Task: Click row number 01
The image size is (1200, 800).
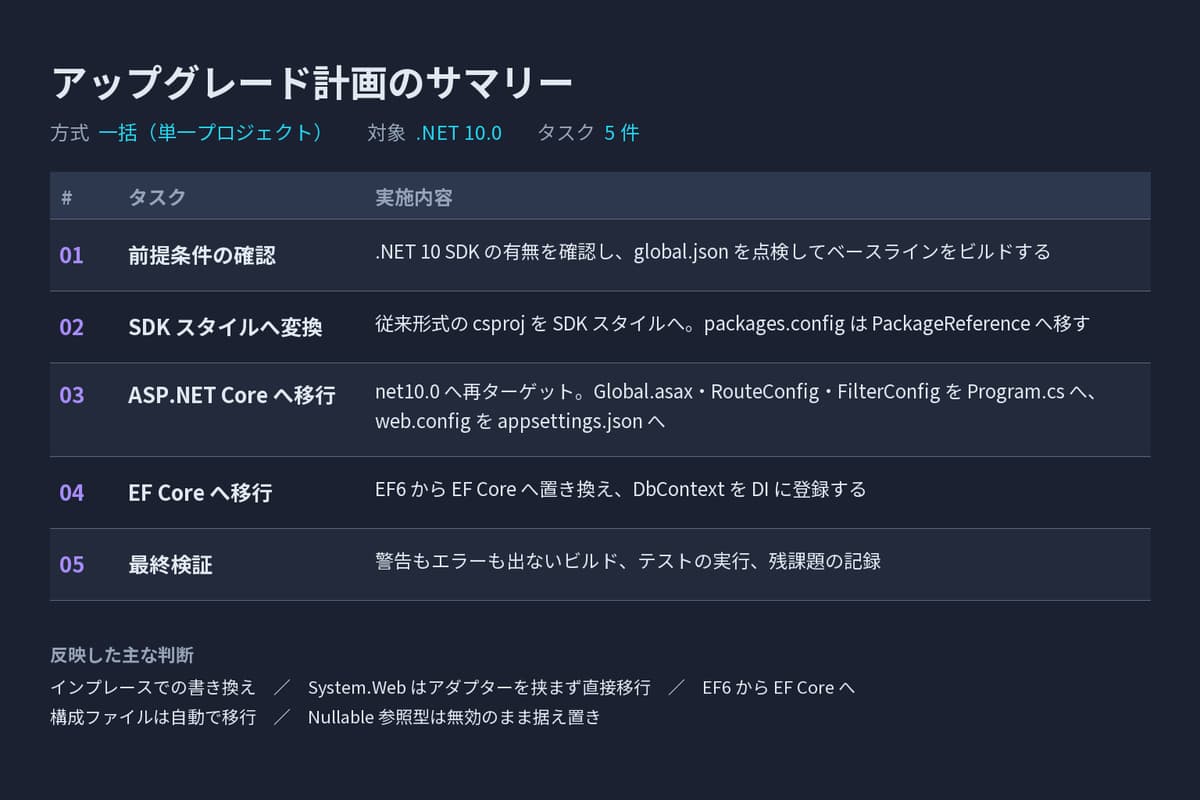Action: point(72,255)
